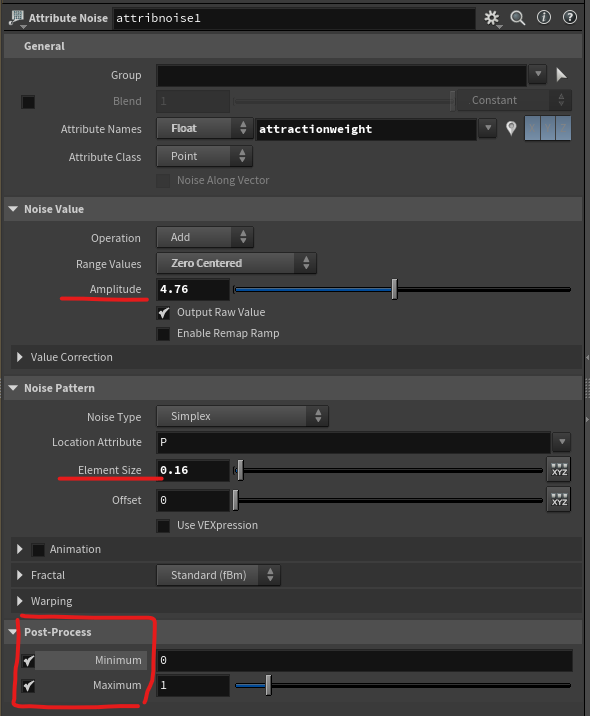Enable Use VEXpression checkbox

click(163, 526)
